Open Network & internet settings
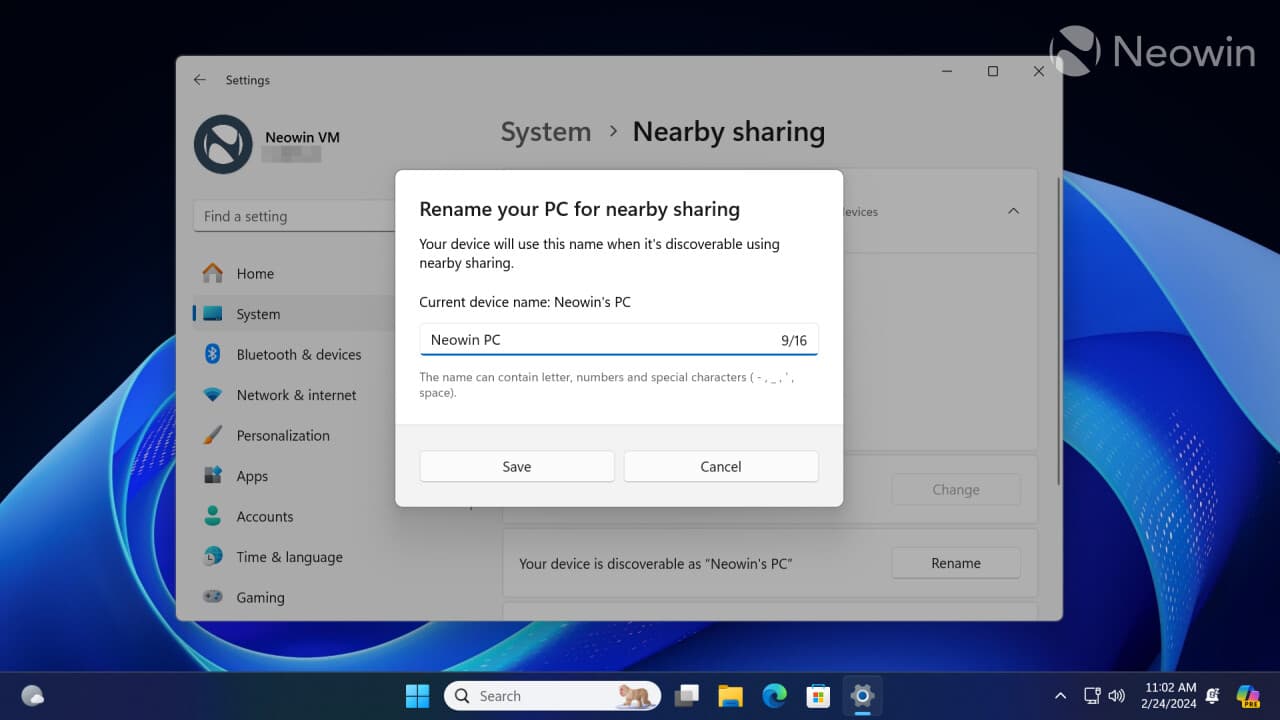 tap(297, 395)
